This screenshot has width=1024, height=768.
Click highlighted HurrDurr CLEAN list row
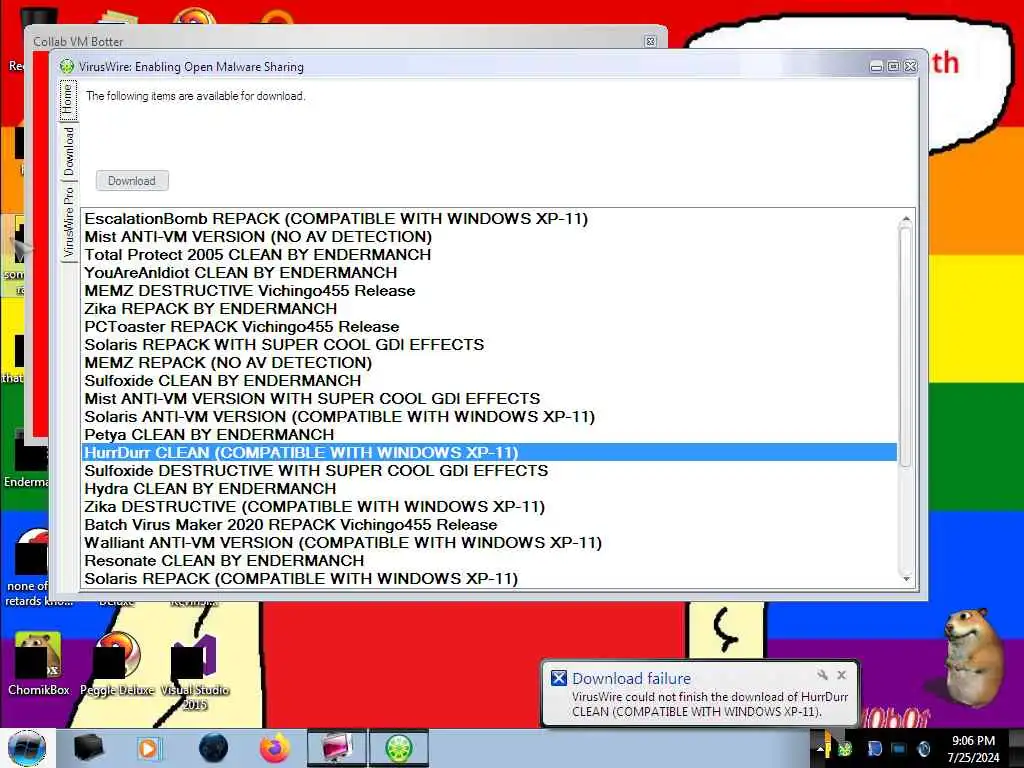click(489, 453)
